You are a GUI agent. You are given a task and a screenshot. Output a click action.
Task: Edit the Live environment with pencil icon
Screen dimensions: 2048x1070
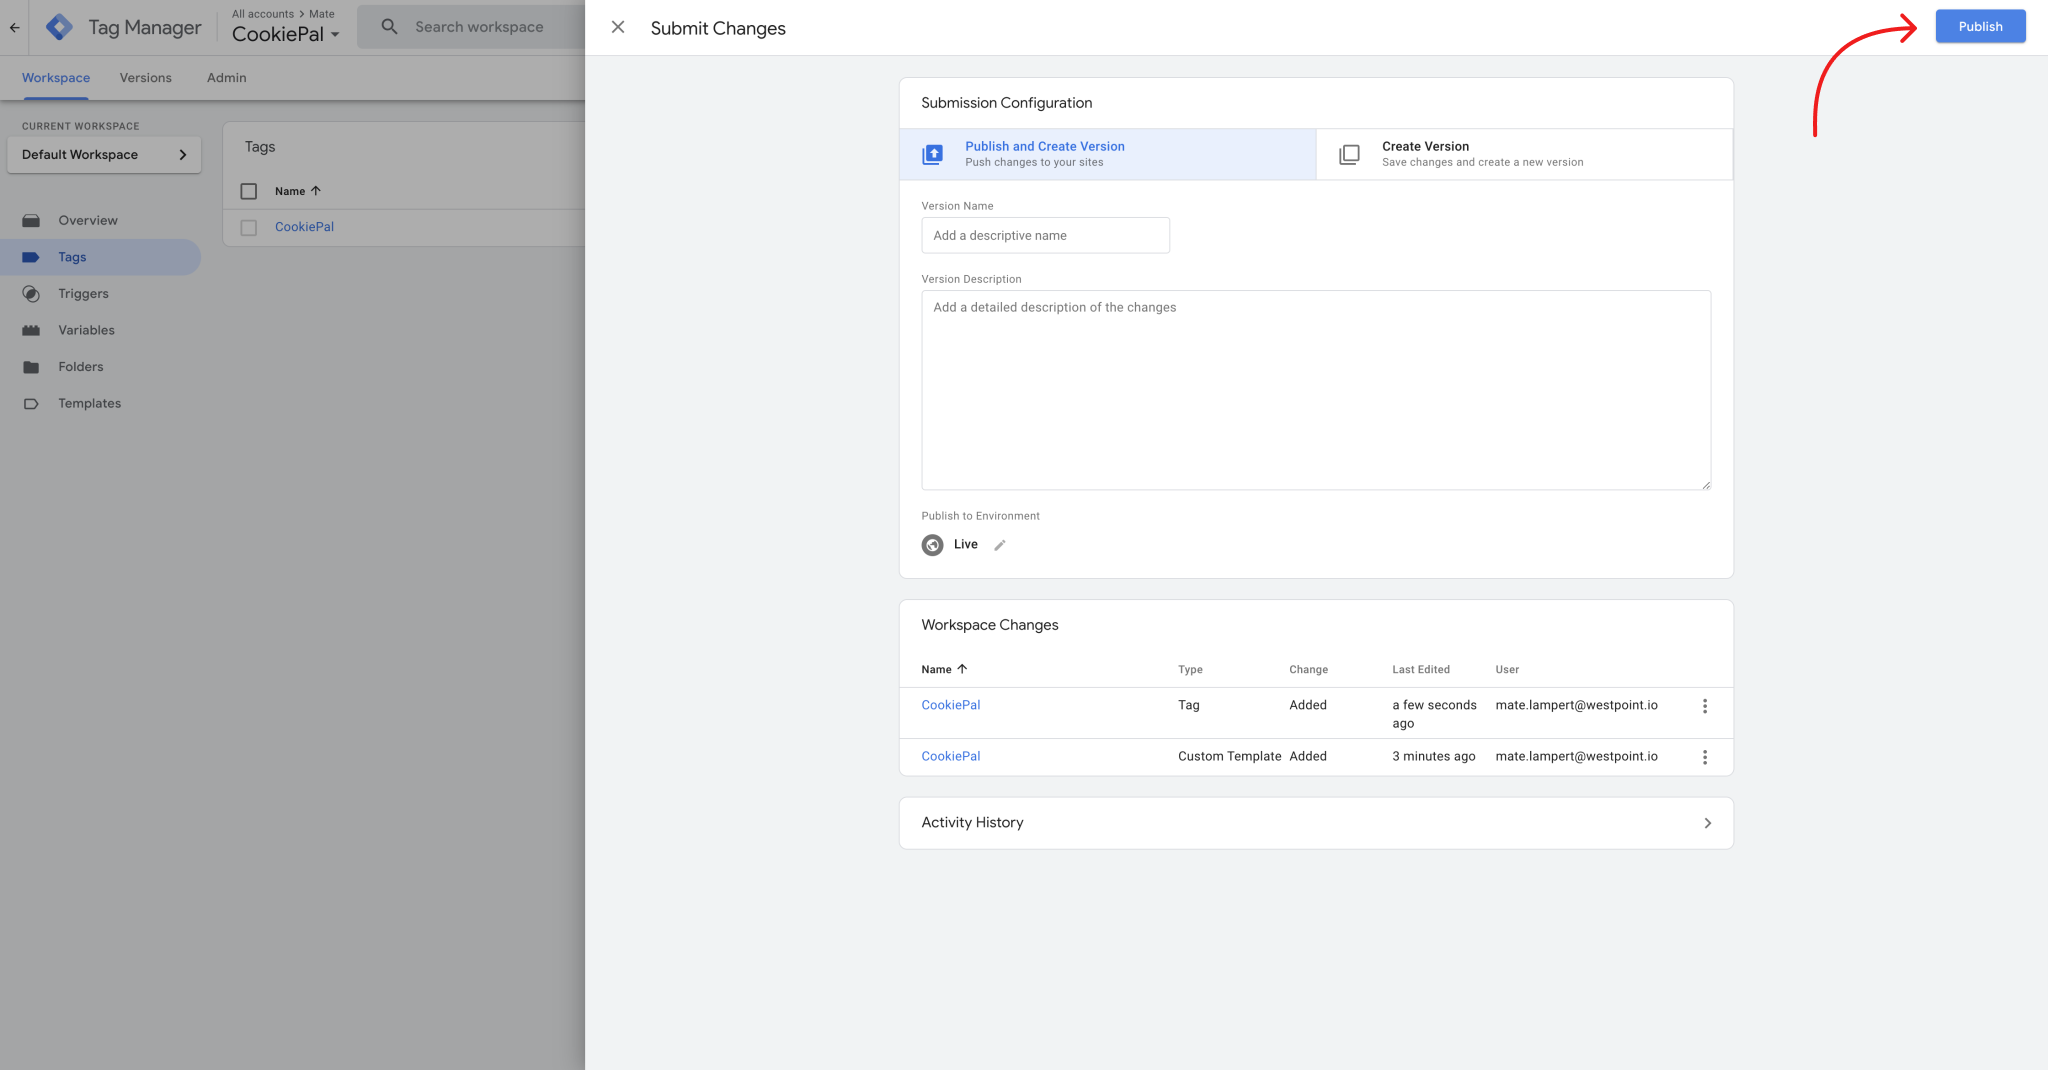point(999,545)
